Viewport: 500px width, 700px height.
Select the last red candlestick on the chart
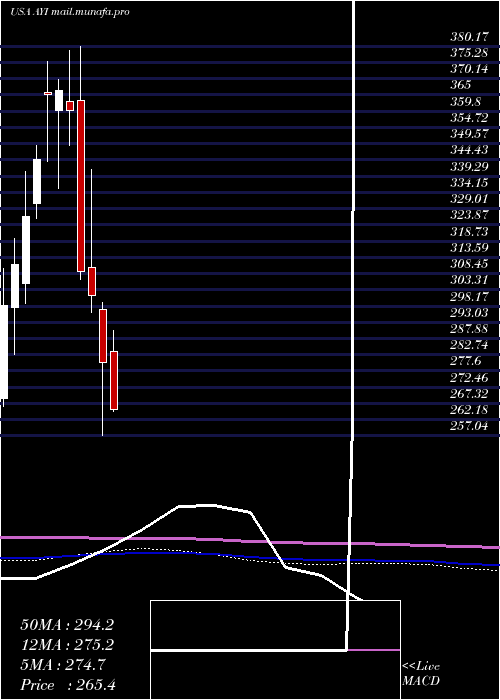(x=114, y=380)
